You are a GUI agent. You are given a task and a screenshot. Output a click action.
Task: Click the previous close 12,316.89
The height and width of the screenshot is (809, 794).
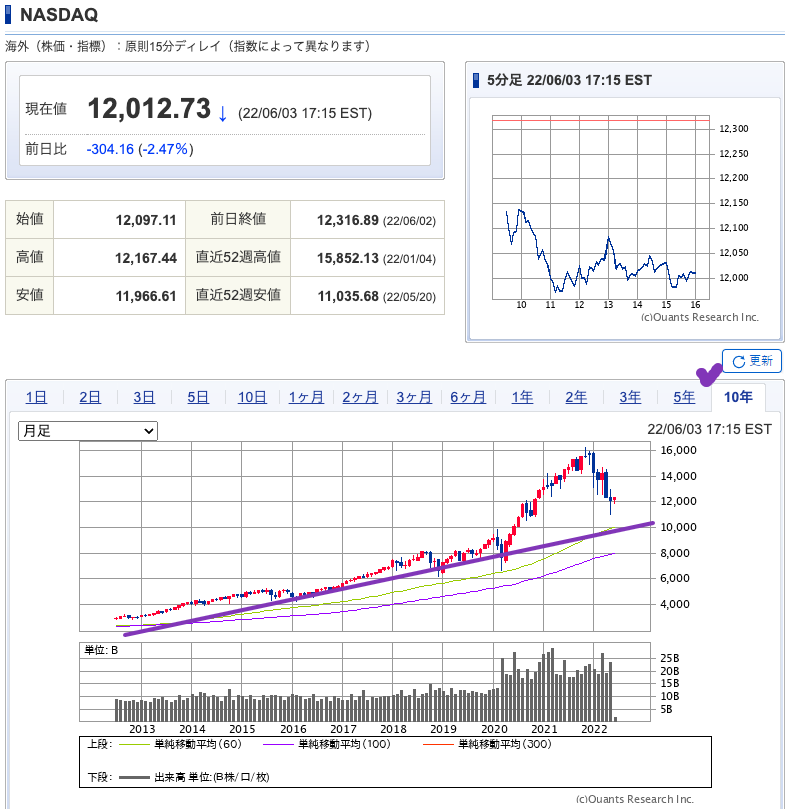(348, 220)
